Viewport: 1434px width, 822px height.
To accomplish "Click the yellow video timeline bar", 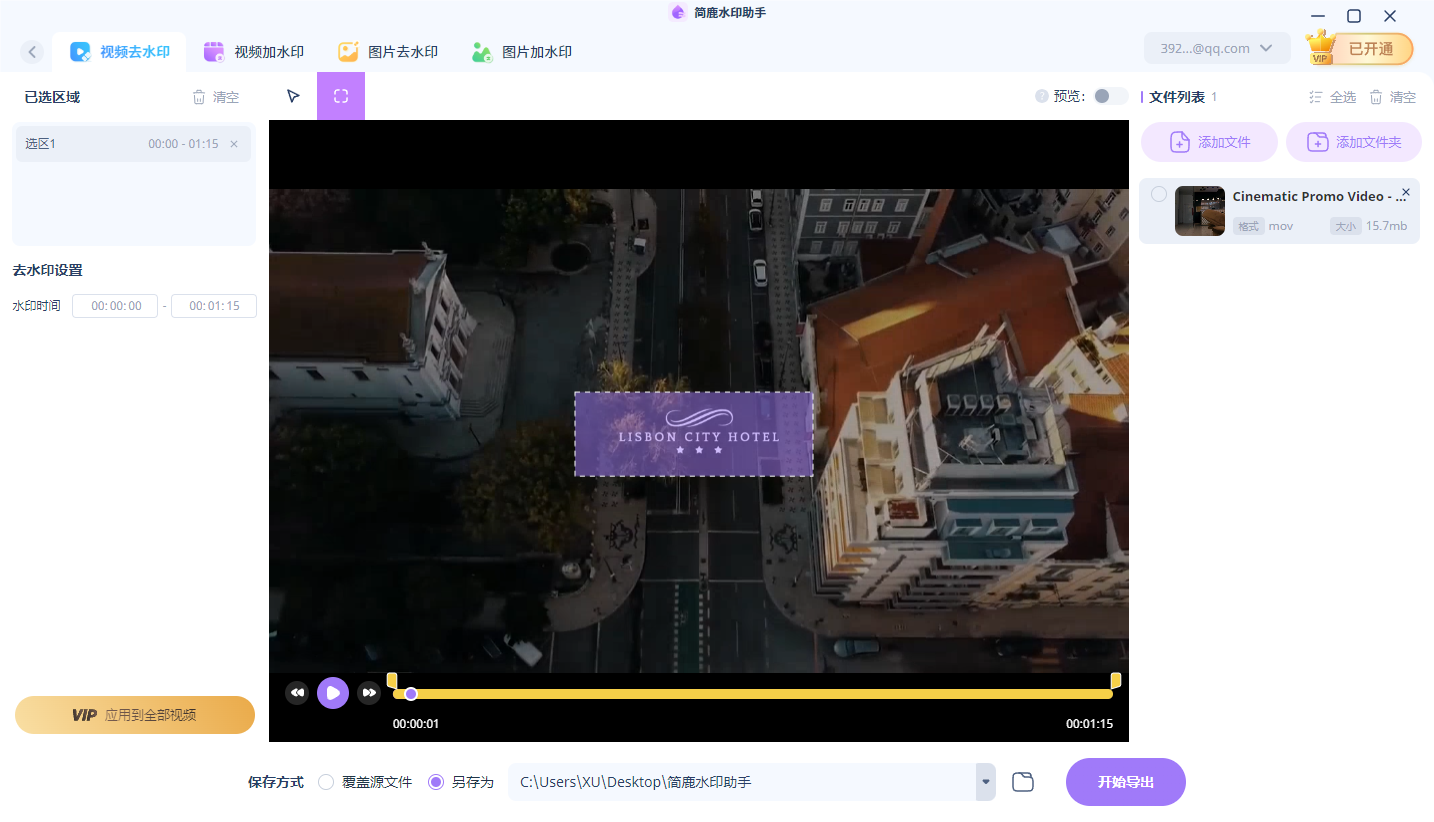I will (x=760, y=694).
